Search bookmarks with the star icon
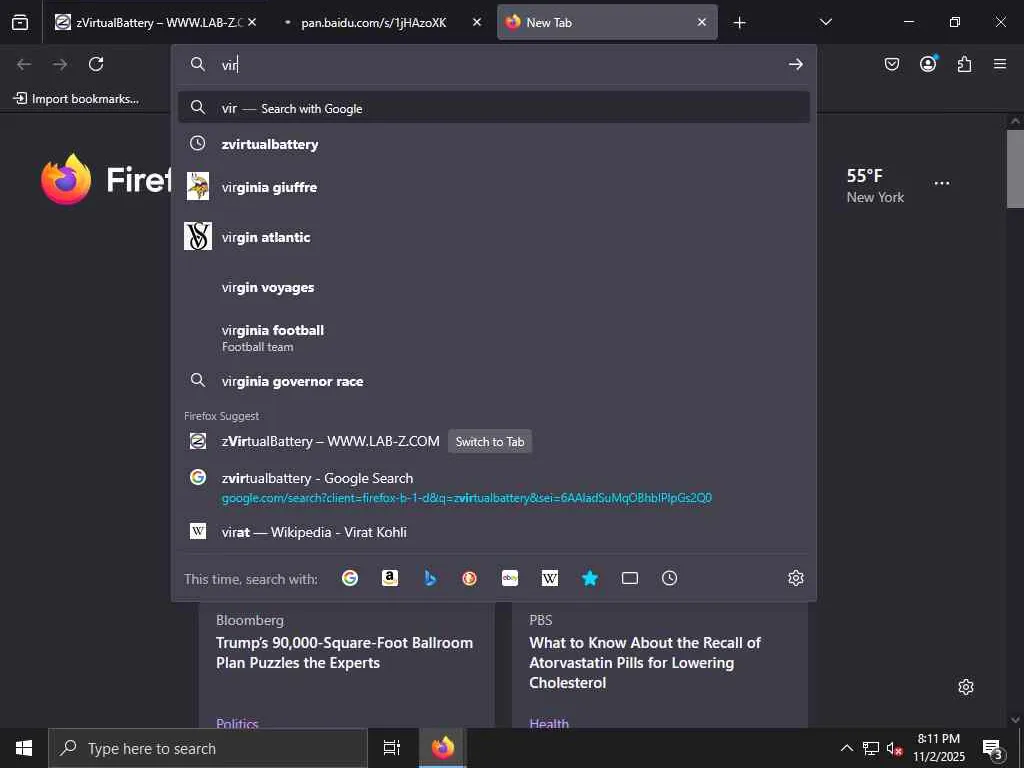Screen dimensions: 1024x768 tap(590, 578)
